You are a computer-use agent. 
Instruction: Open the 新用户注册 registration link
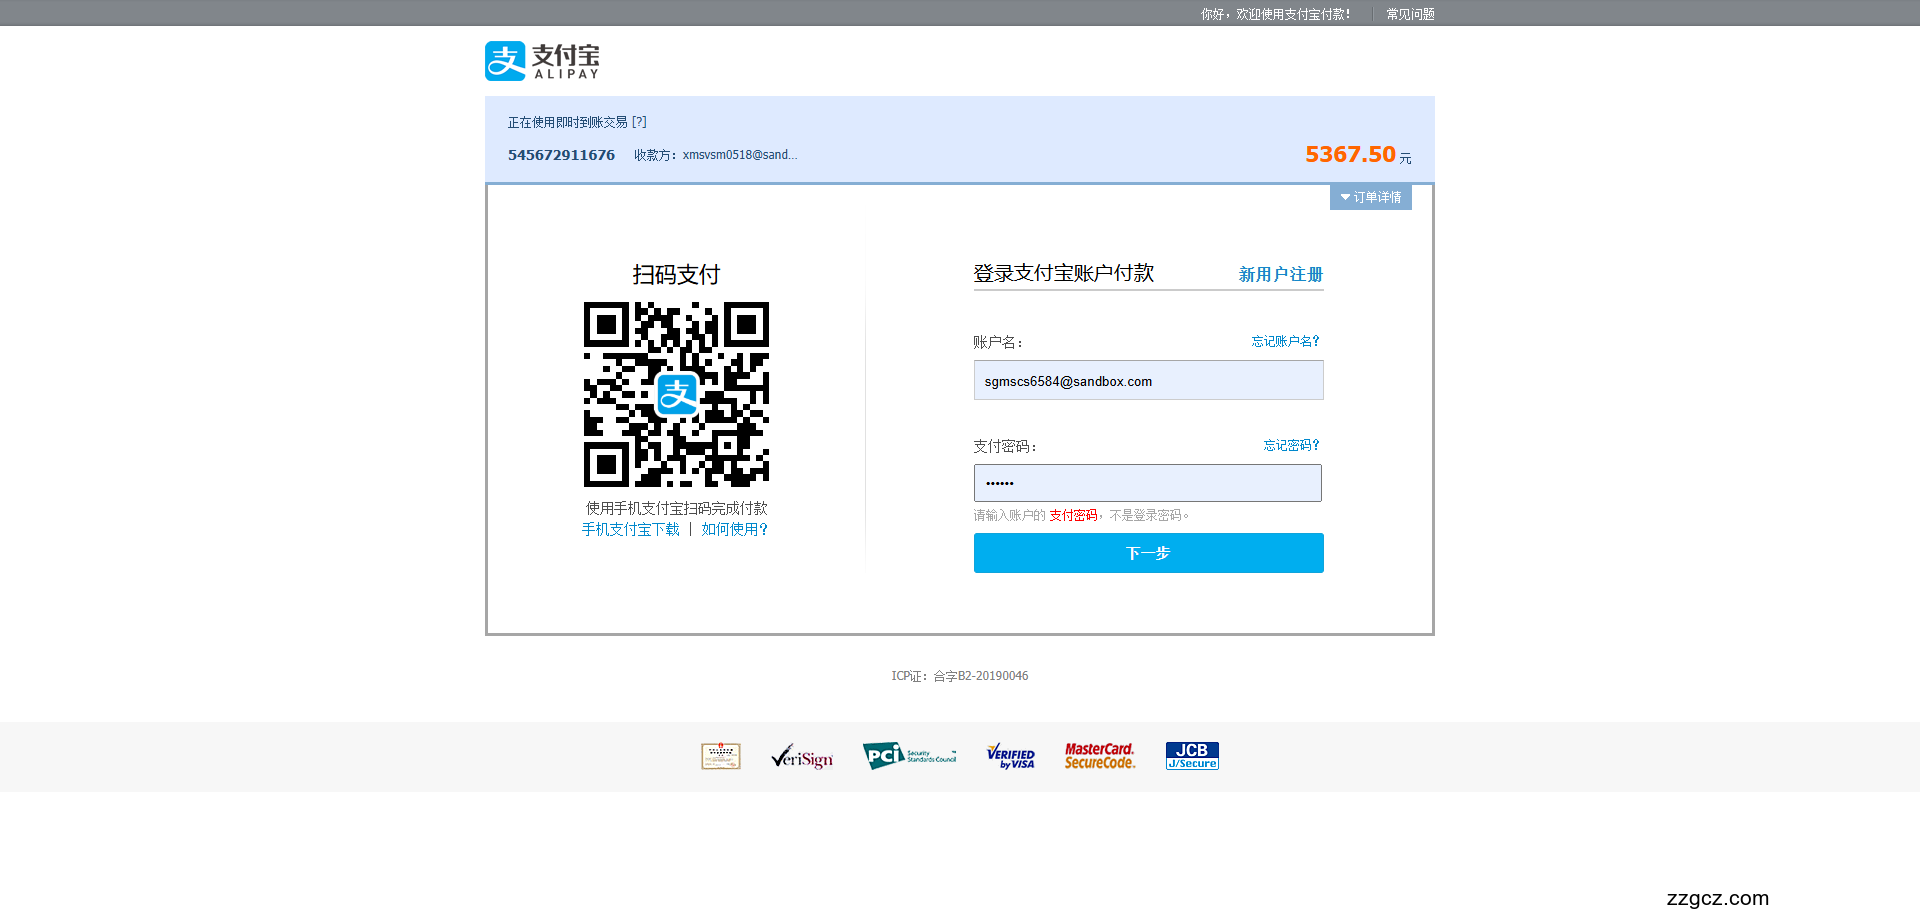tap(1280, 274)
